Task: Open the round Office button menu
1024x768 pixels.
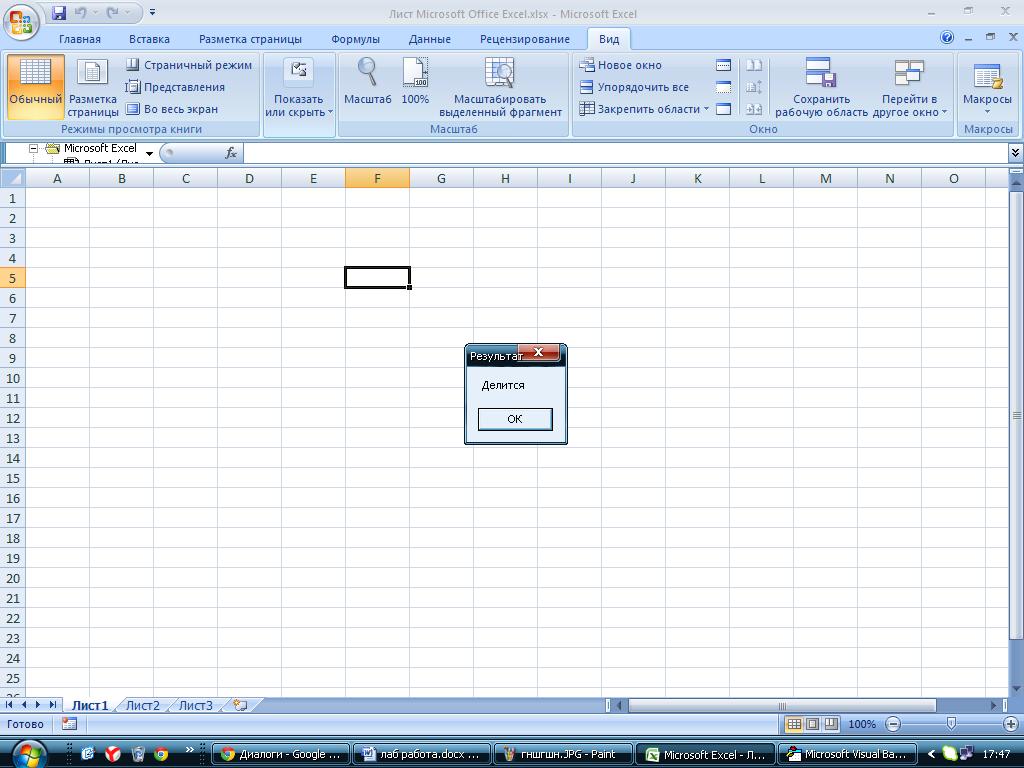Action: [x=21, y=21]
